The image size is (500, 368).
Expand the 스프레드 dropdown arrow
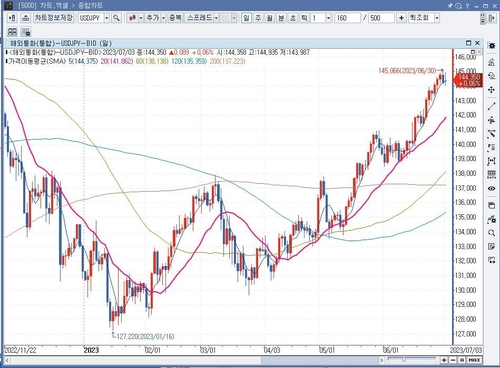[216, 18]
